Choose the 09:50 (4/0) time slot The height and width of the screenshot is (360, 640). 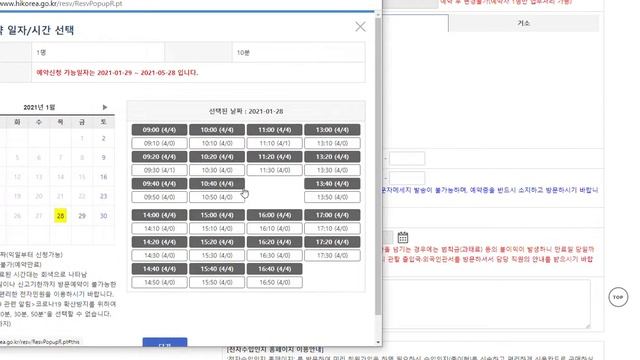coord(159,197)
